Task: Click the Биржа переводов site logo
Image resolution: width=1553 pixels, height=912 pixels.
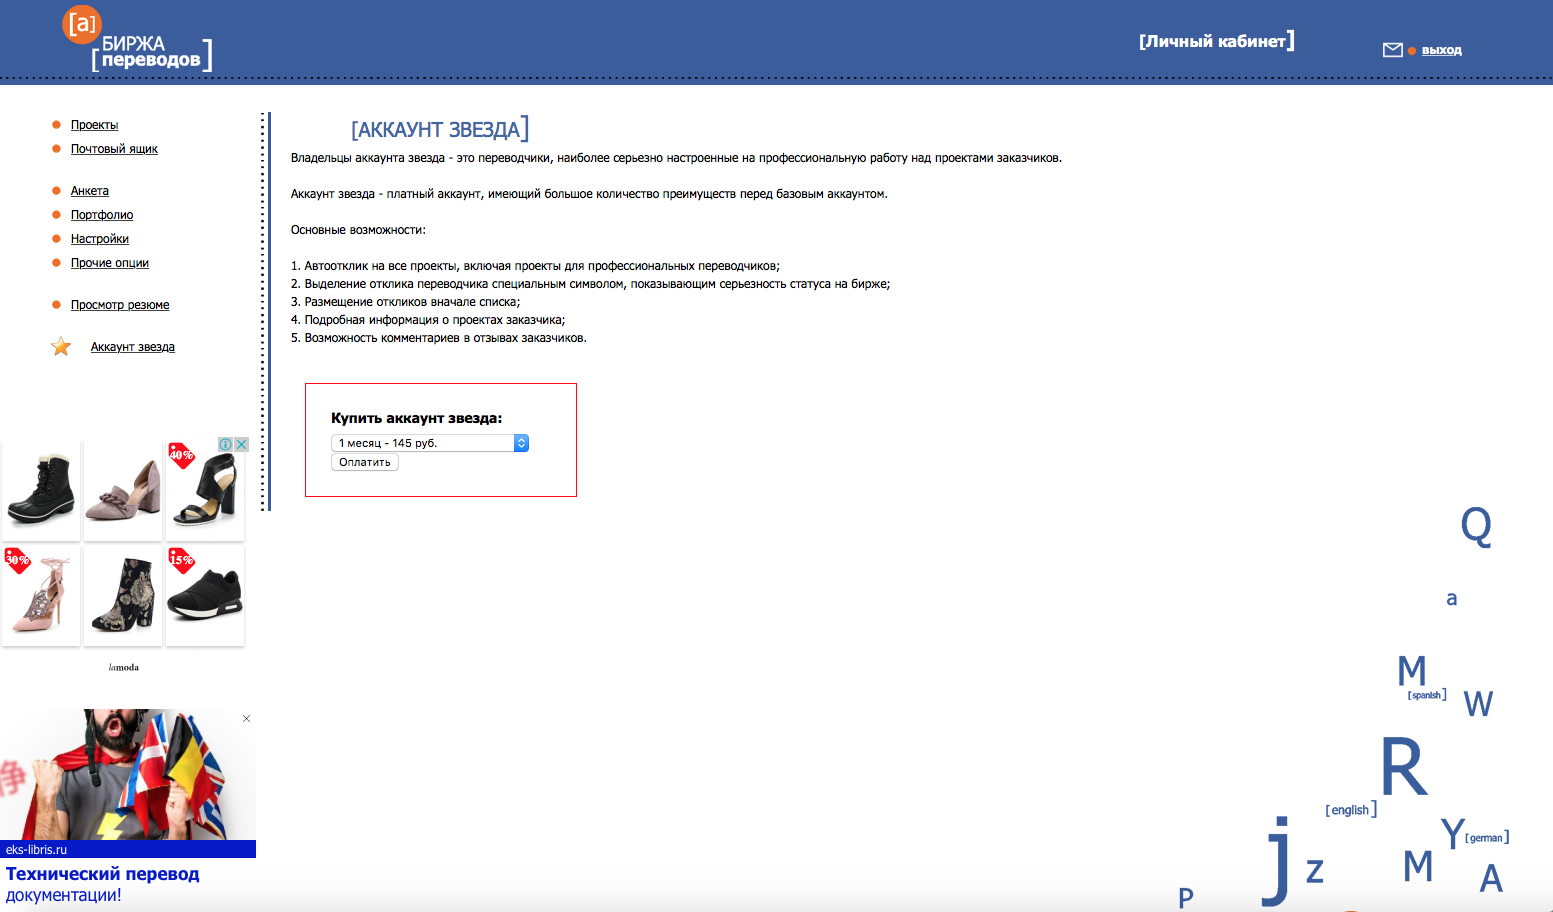Action: 137,40
